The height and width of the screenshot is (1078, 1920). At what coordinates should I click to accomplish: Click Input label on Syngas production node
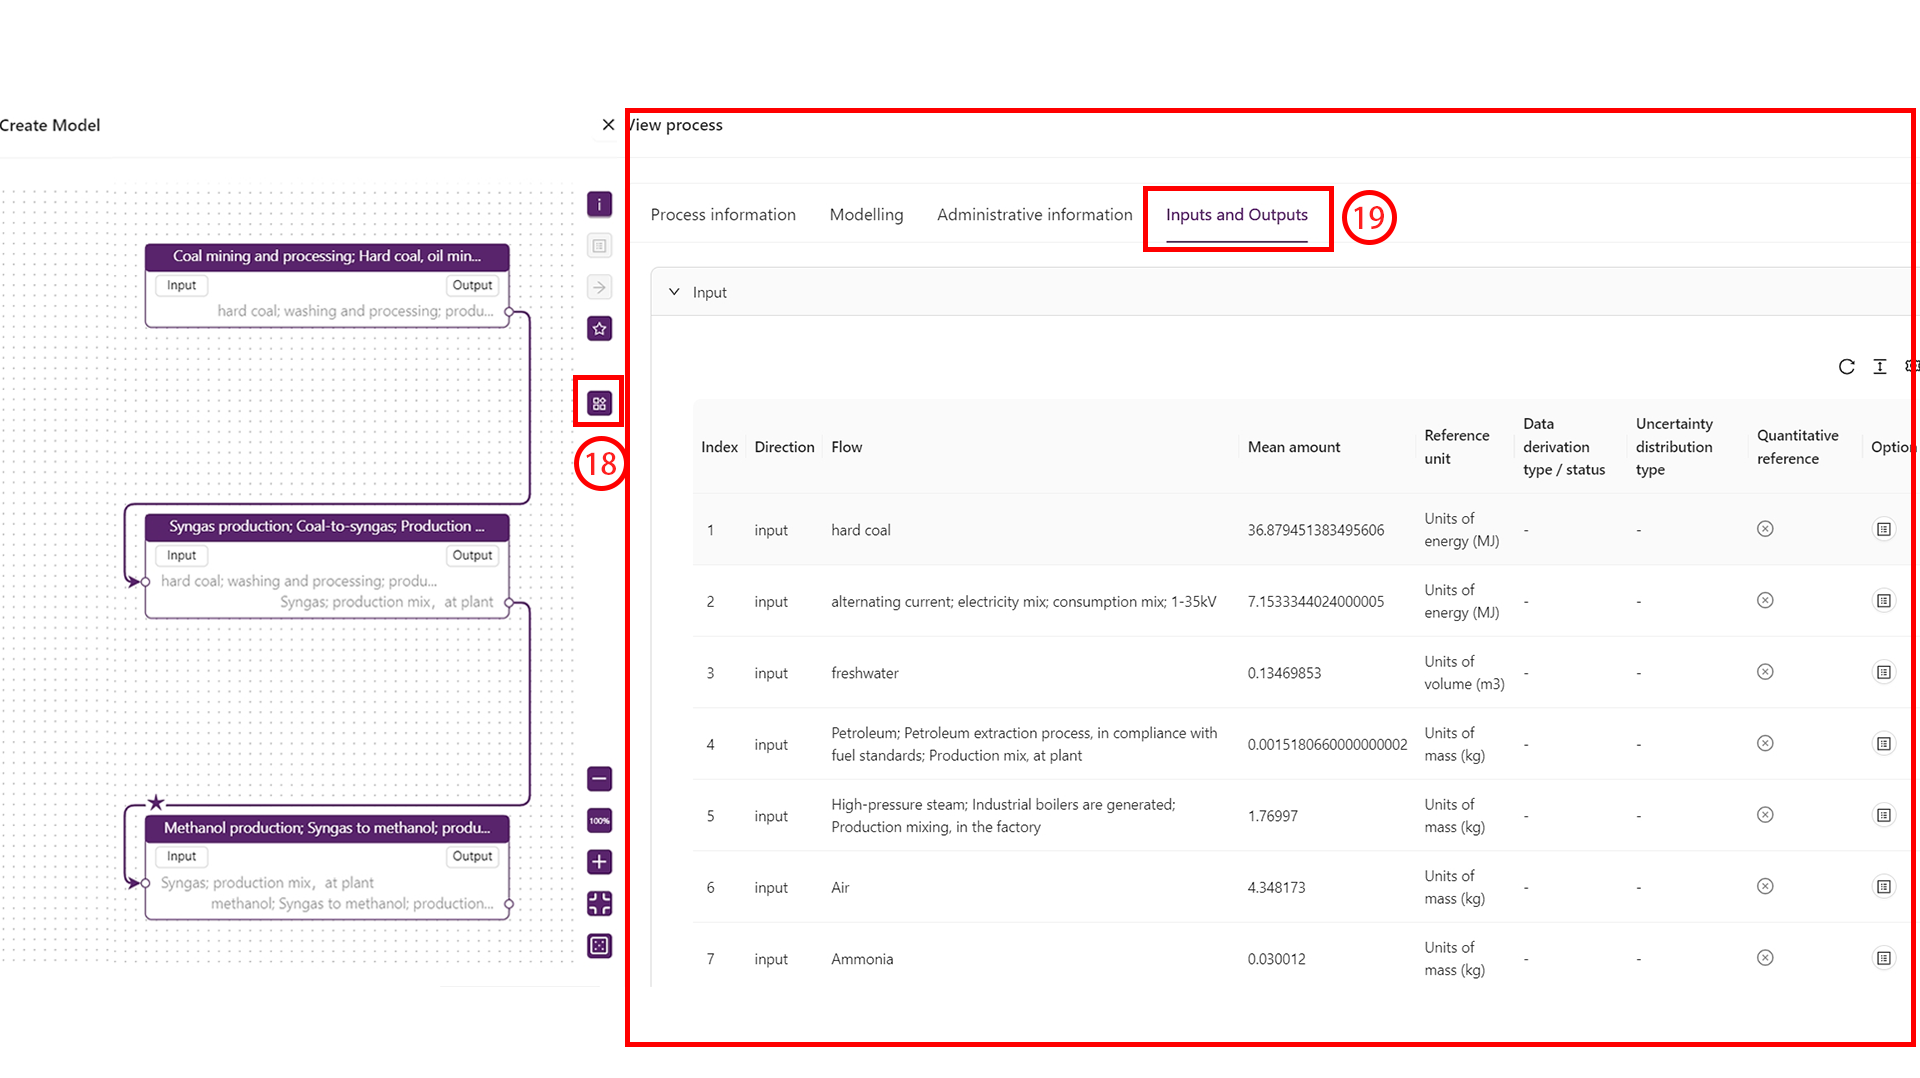click(x=181, y=555)
